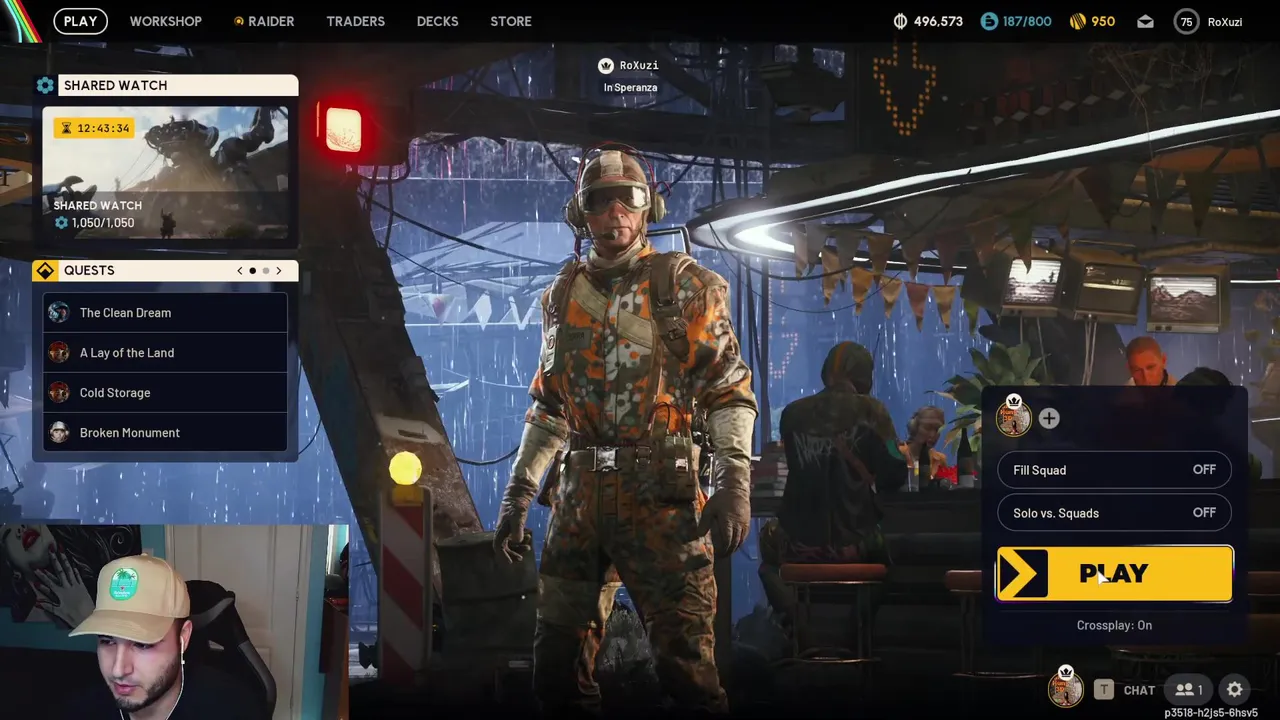Image resolution: width=1280 pixels, height=720 pixels.
Task: Toggle Fill Squad setting
Action: (x=1114, y=470)
